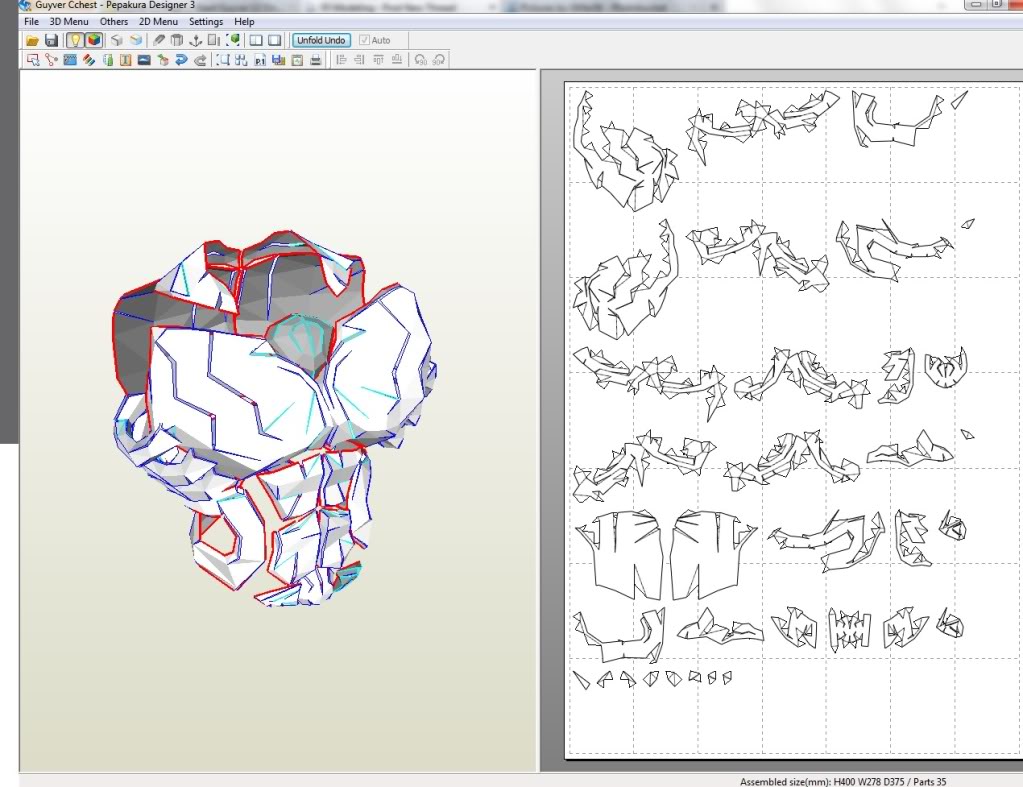Viewport: 1023px width, 787px height.
Task: Click the arrange parts grid icon
Action: [x=241, y=60]
